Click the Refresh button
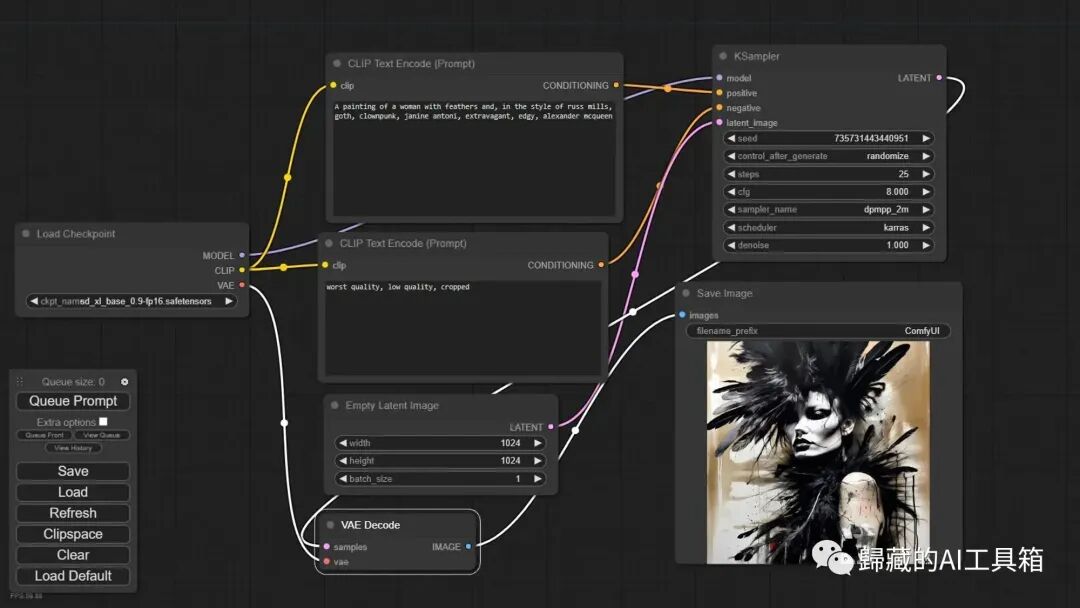Screen dimensions: 1080x608 point(73,513)
